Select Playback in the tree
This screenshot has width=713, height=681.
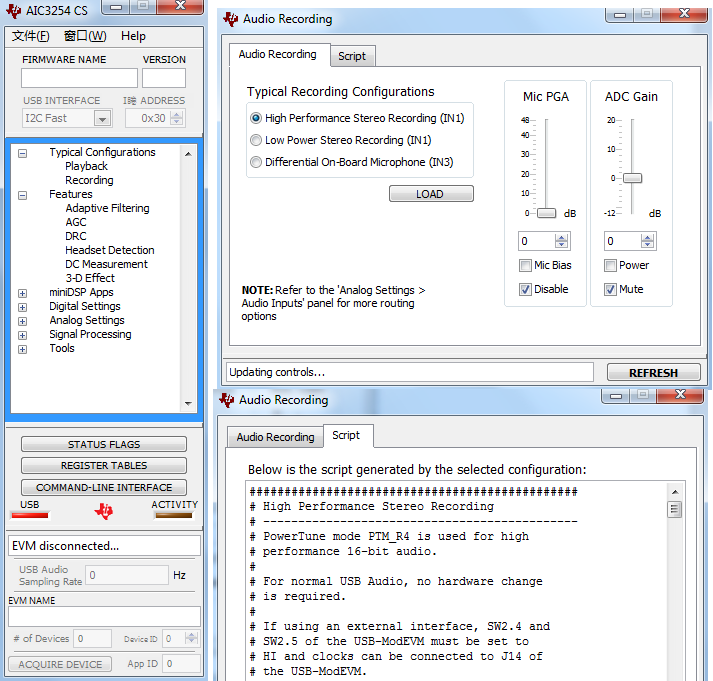[86, 166]
